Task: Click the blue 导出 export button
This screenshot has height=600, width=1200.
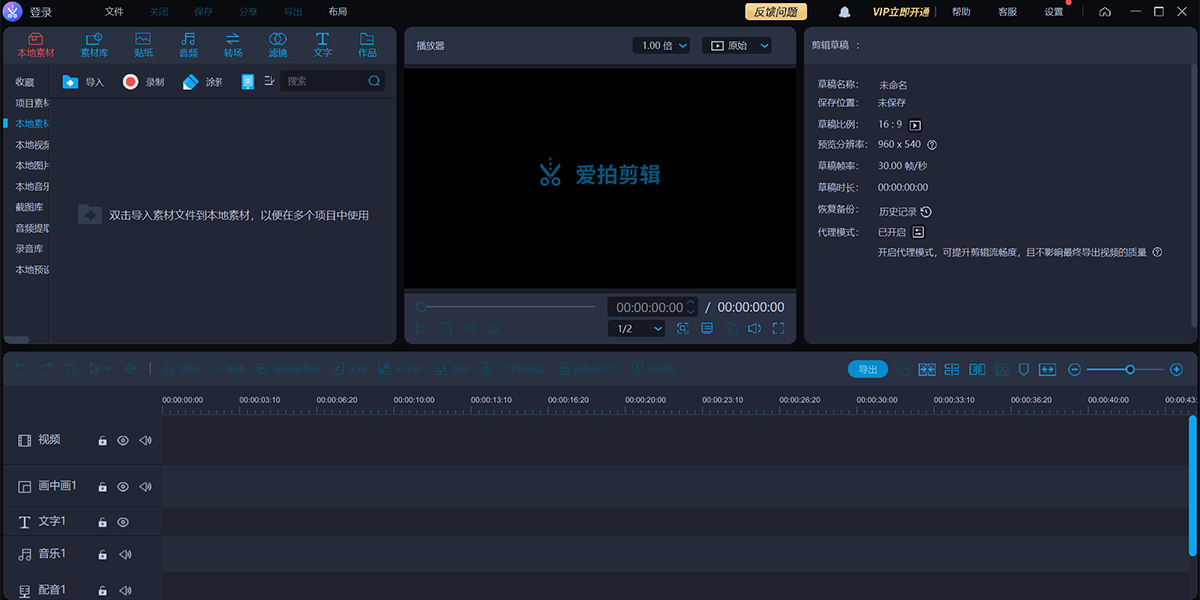Action: 867,369
